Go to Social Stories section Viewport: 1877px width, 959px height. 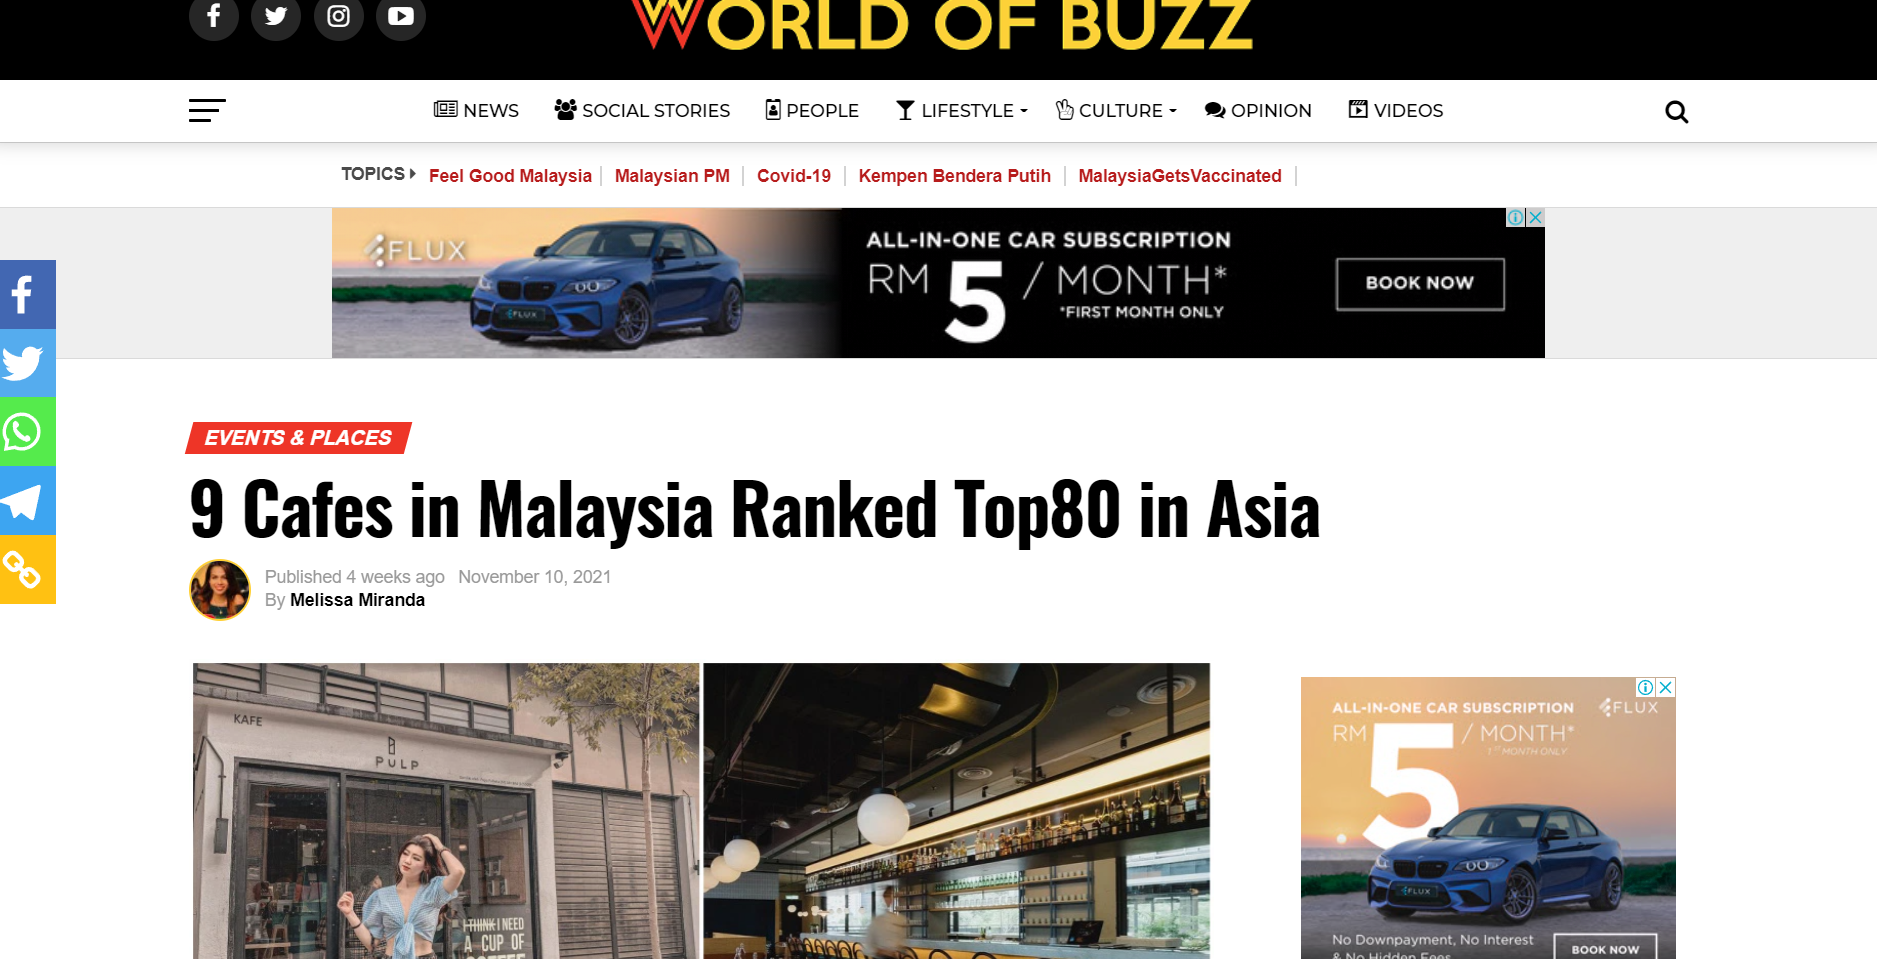tap(642, 110)
